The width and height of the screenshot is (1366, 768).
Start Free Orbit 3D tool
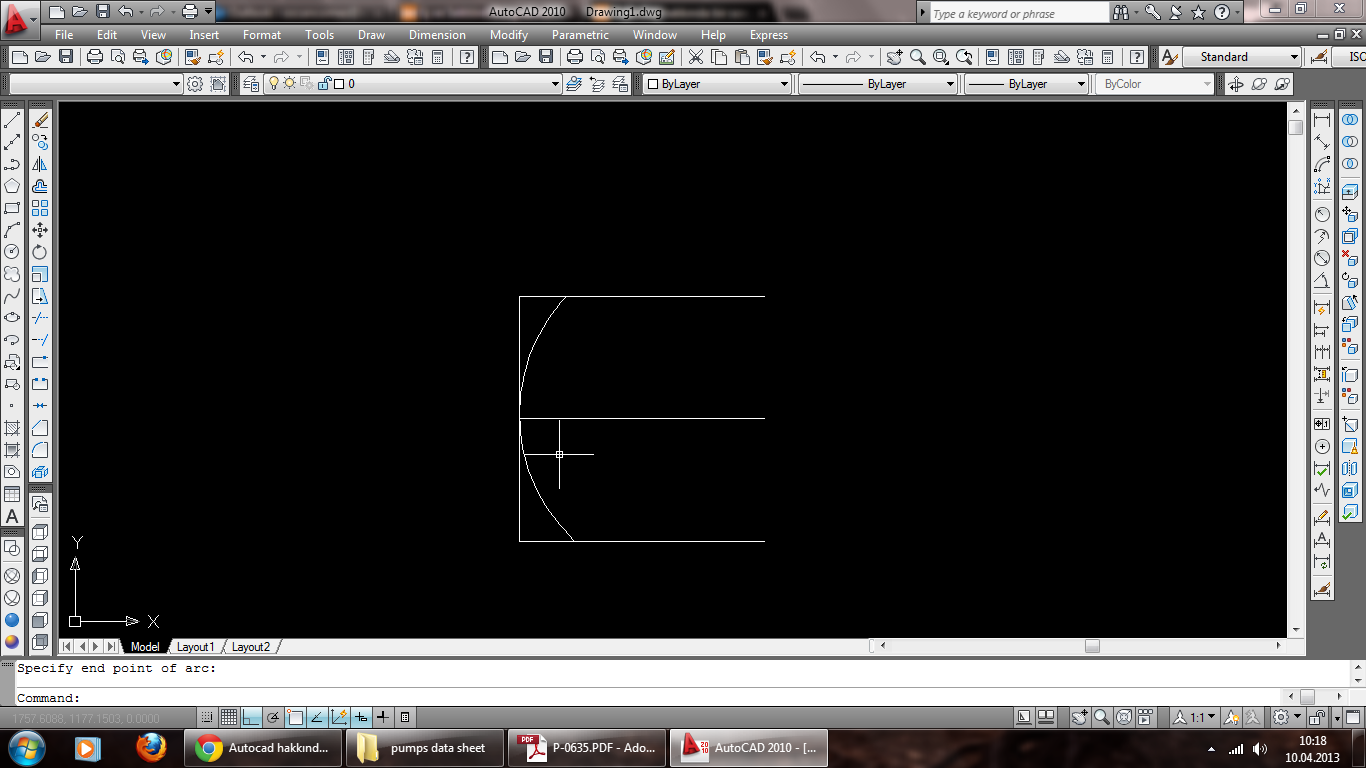pyautogui.click(x=1259, y=84)
